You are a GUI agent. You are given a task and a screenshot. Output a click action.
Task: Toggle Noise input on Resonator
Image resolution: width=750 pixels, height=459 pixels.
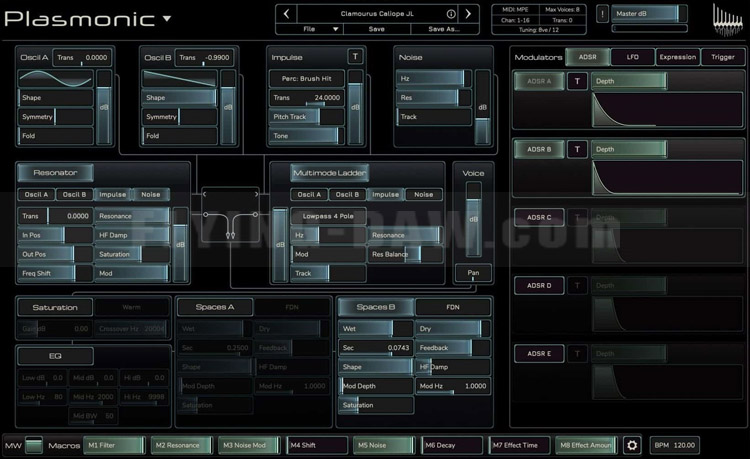click(151, 195)
